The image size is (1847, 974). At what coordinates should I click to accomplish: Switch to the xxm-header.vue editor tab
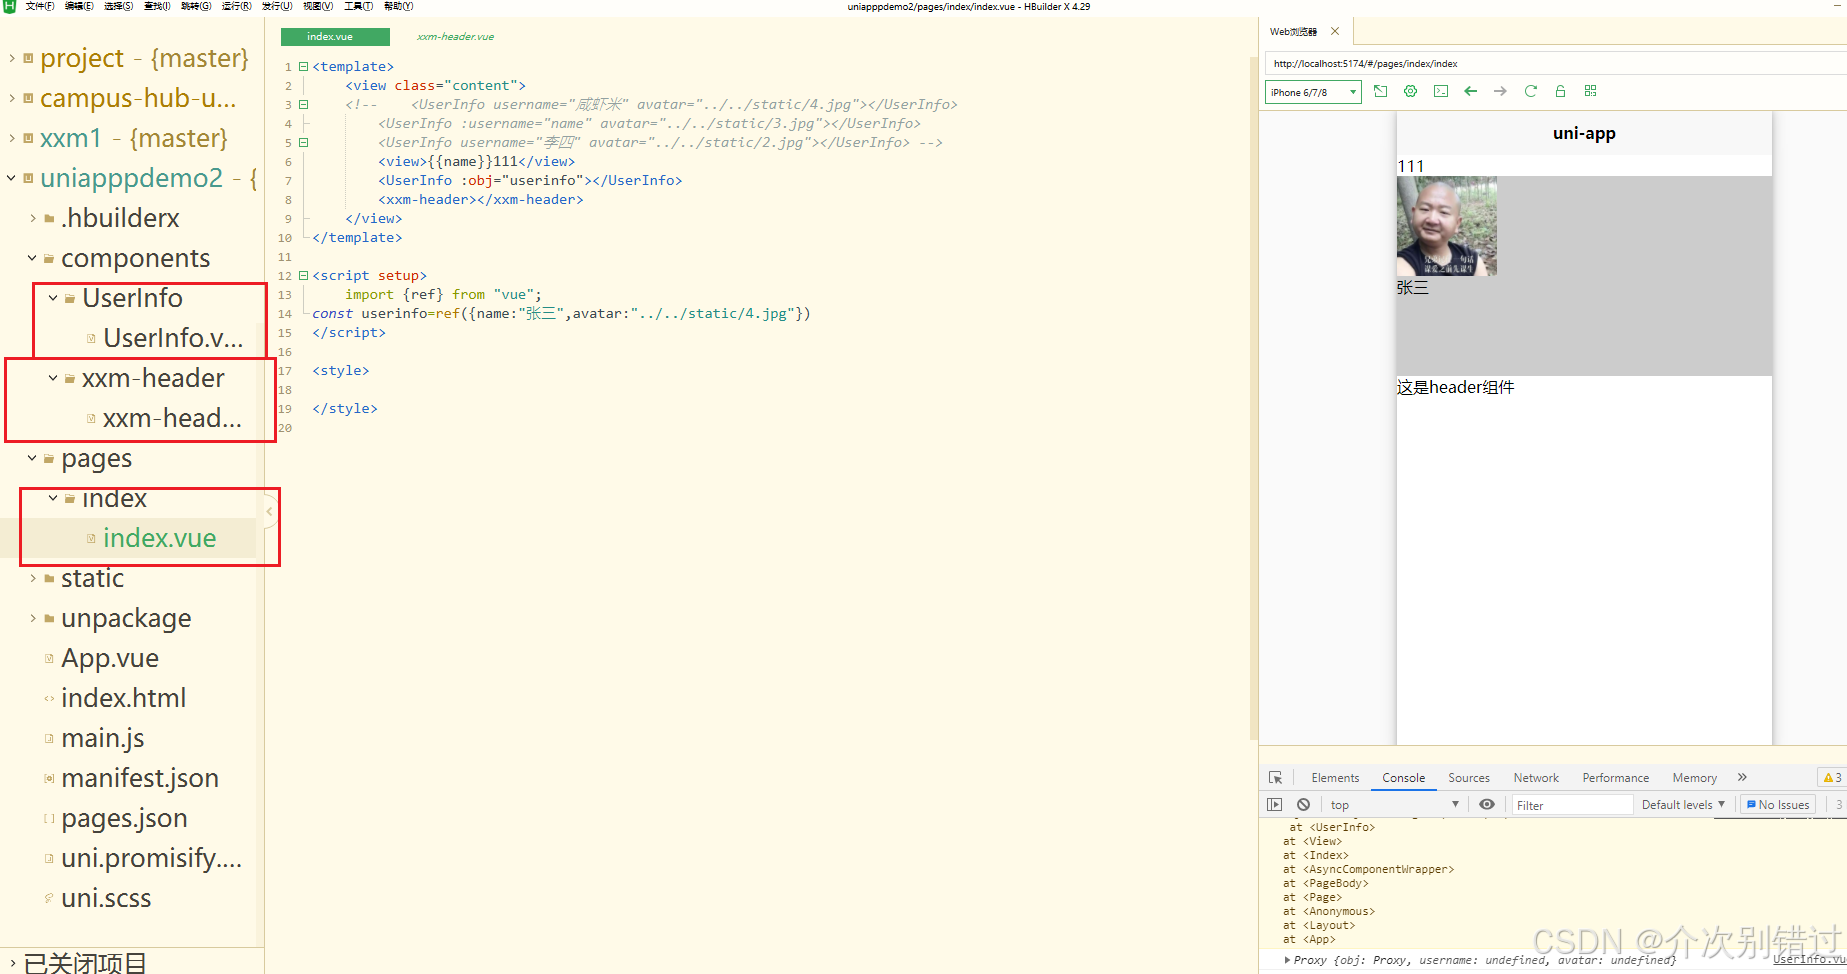(455, 37)
